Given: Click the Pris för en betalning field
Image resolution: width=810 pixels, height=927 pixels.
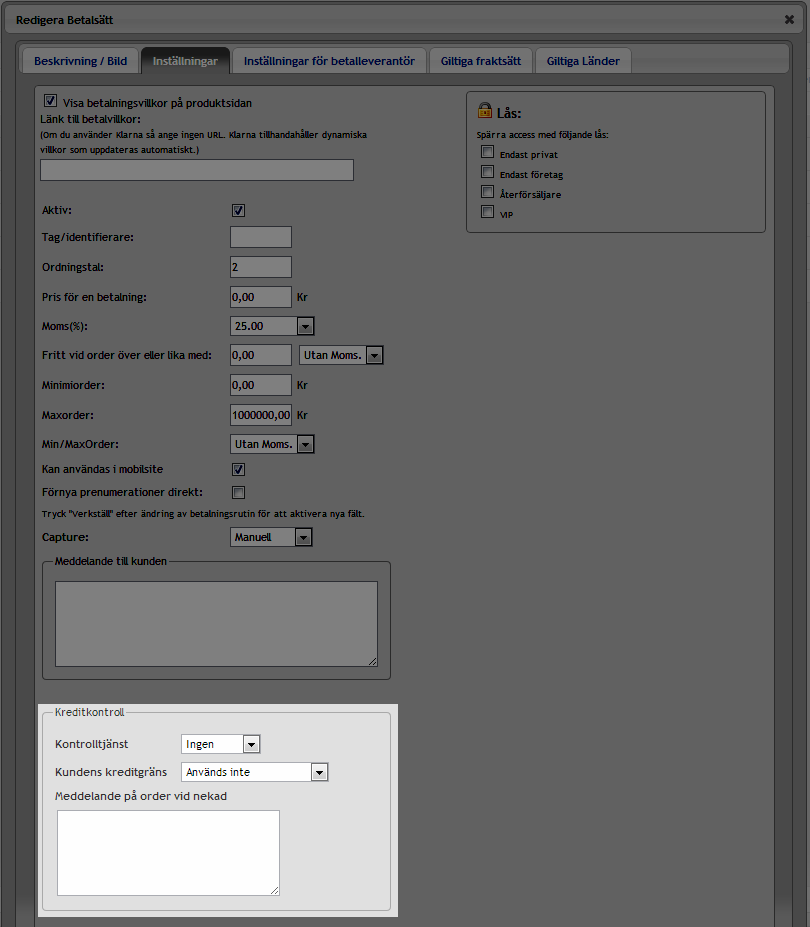Looking at the screenshot, I should (261, 297).
